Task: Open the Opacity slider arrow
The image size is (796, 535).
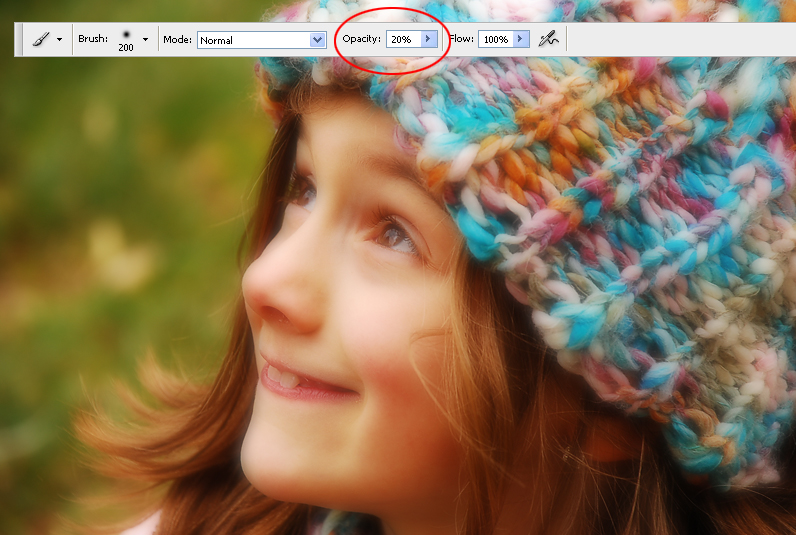Action: pyautogui.click(x=429, y=39)
